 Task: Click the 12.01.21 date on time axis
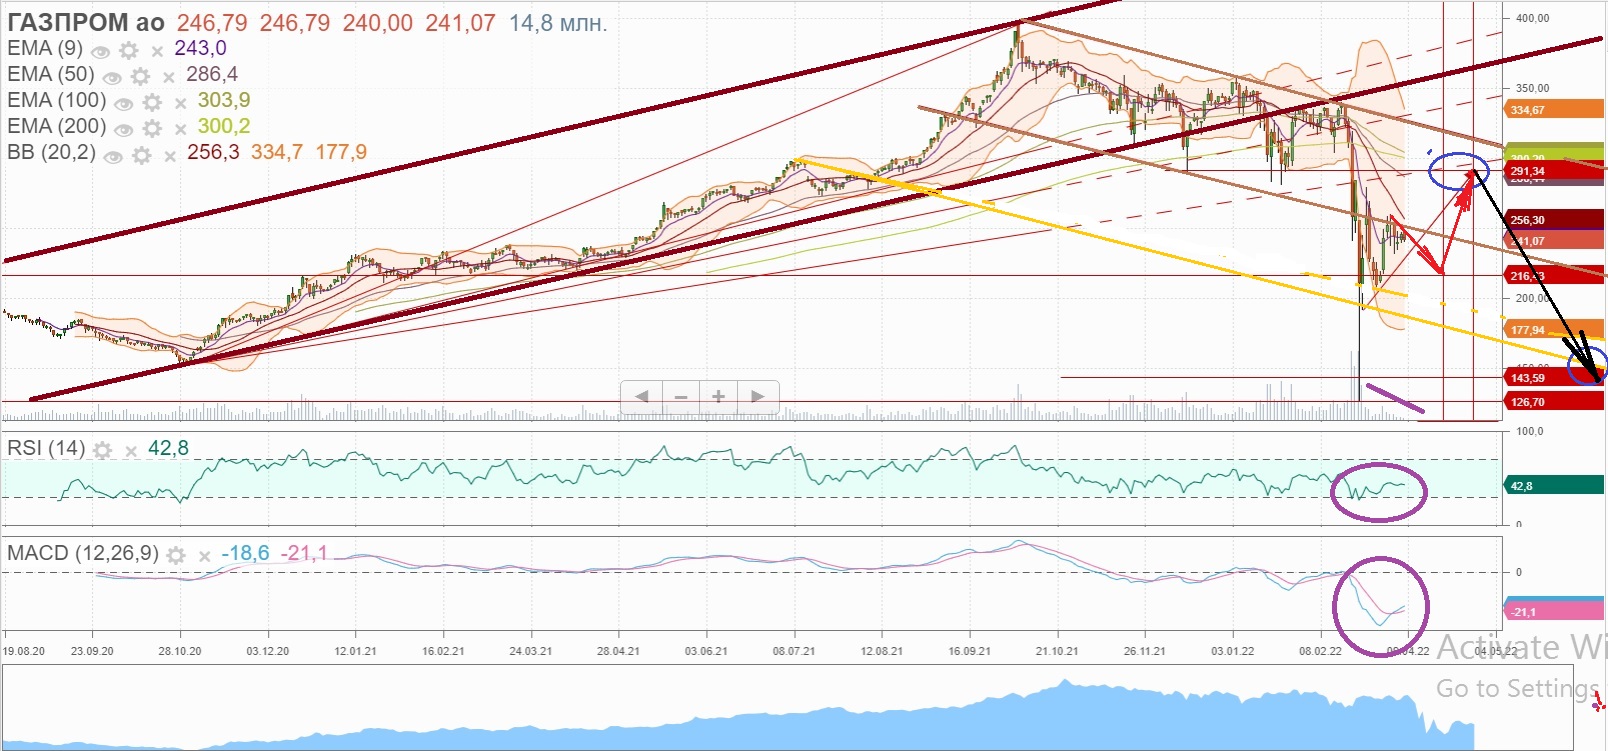point(355,651)
